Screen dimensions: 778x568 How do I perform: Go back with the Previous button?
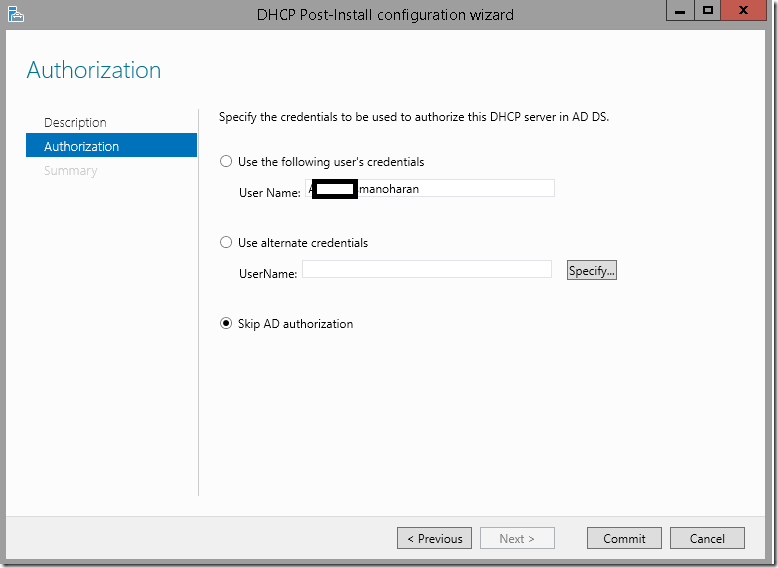tap(434, 538)
